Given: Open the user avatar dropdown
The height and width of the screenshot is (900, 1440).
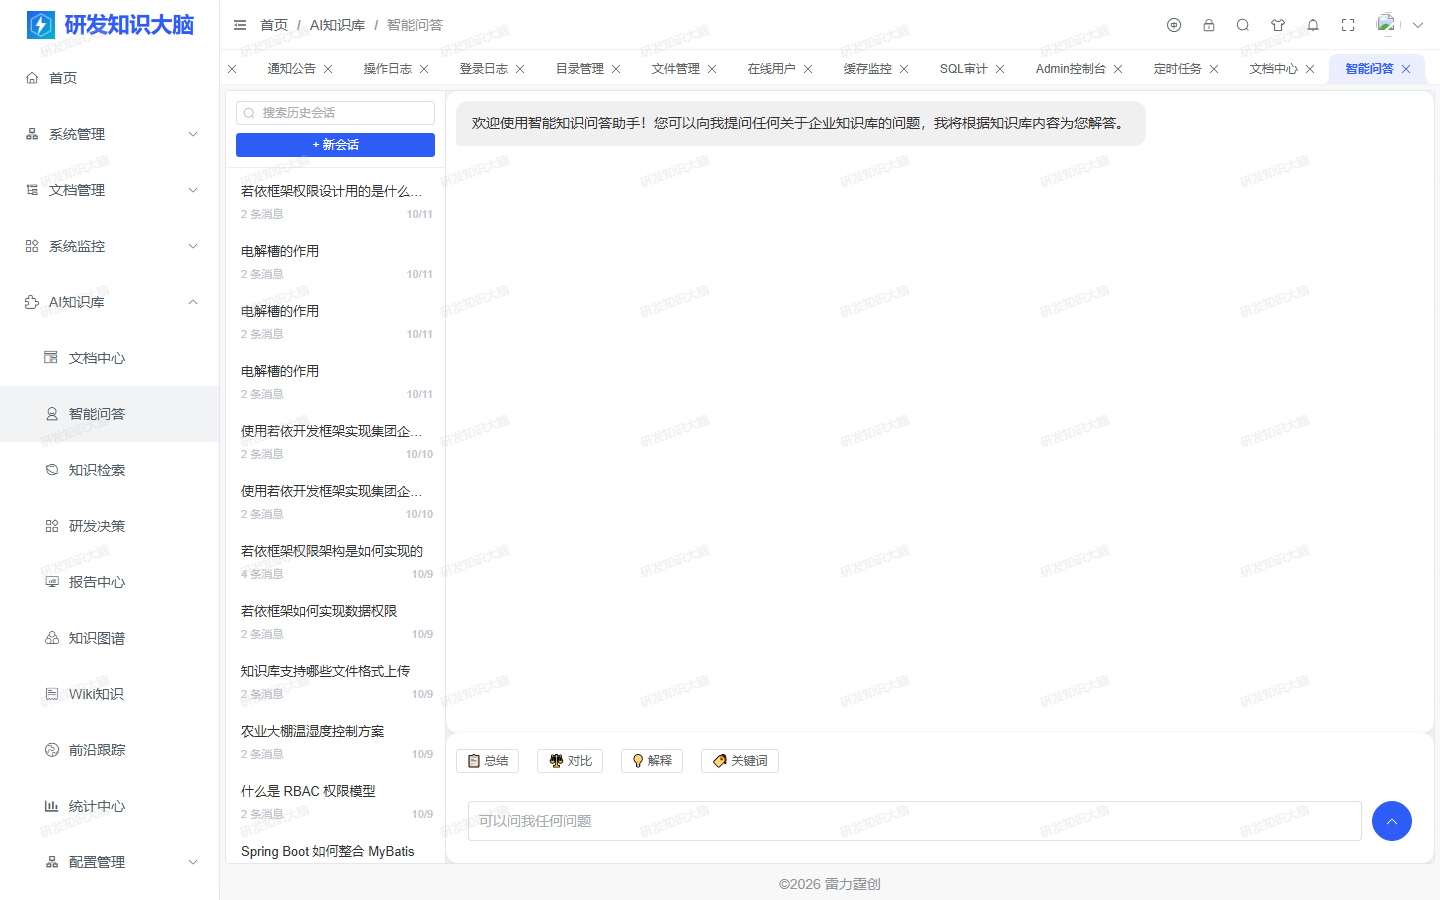Looking at the screenshot, I should pos(1399,25).
